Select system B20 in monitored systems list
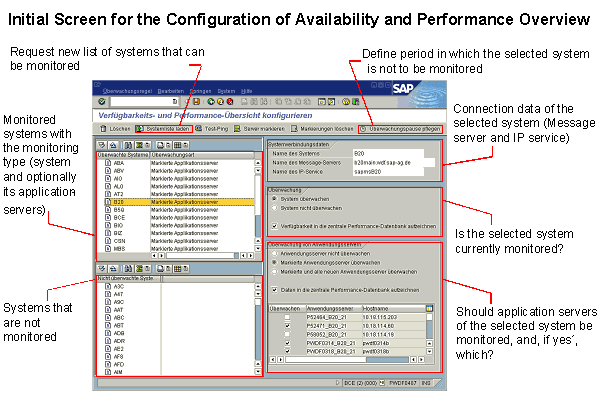 click(179, 202)
